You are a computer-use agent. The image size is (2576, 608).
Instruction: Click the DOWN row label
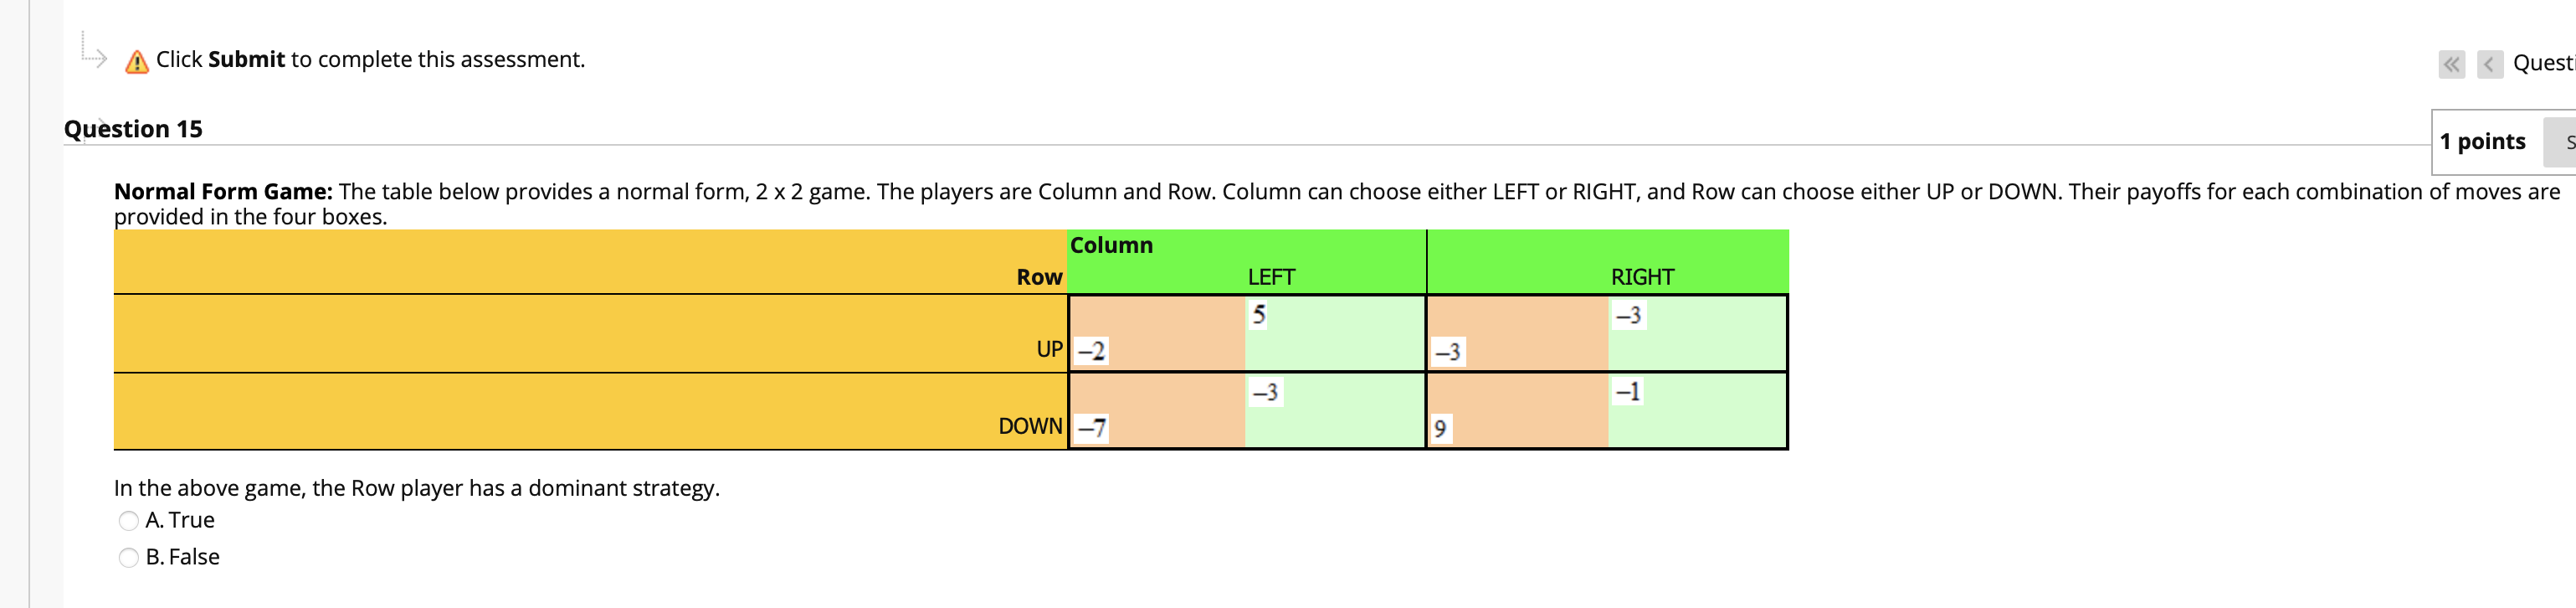tap(1030, 426)
